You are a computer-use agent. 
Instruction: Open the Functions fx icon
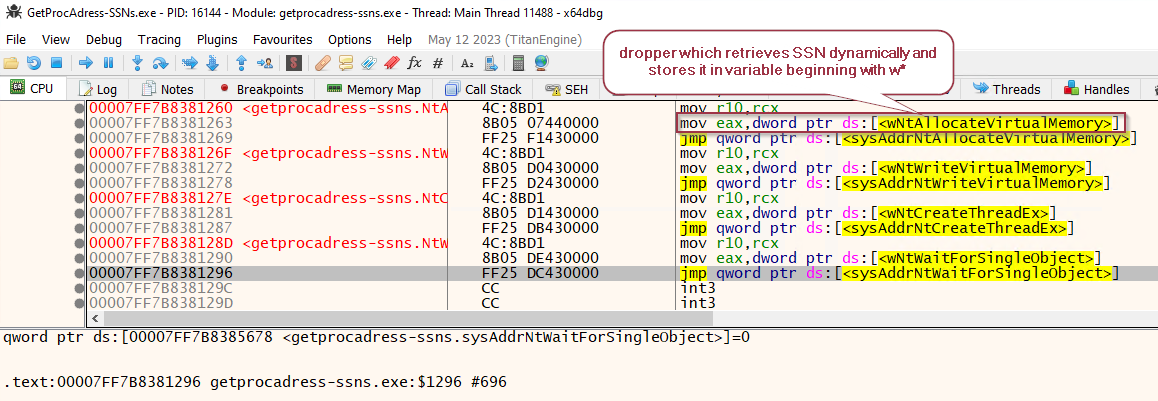[414, 64]
